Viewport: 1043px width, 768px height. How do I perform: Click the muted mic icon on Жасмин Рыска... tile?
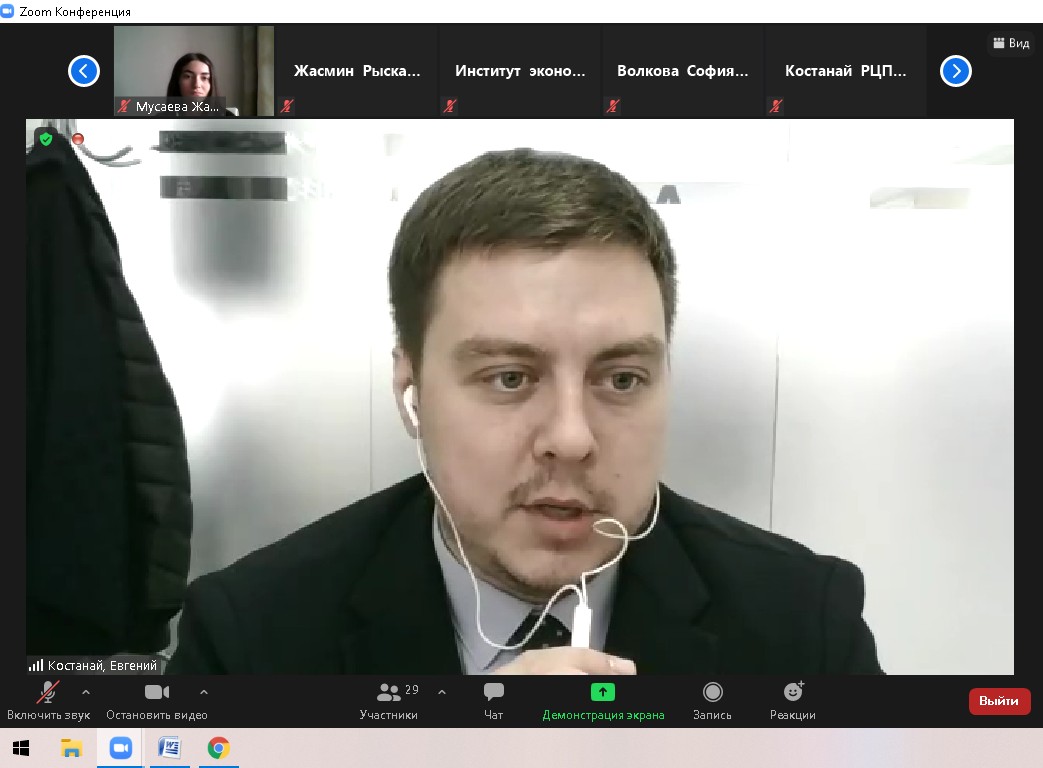pyautogui.click(x=287, y=106)
